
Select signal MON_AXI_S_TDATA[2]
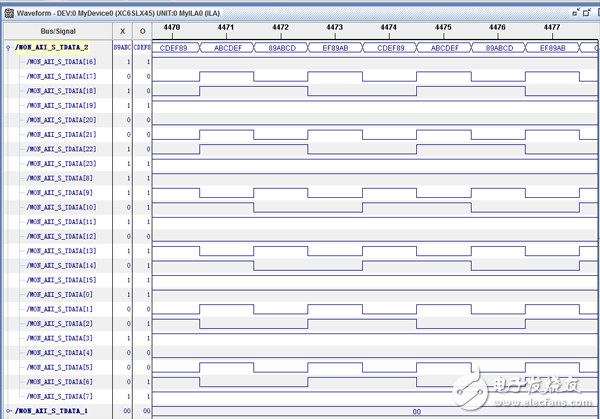point(60,323)
